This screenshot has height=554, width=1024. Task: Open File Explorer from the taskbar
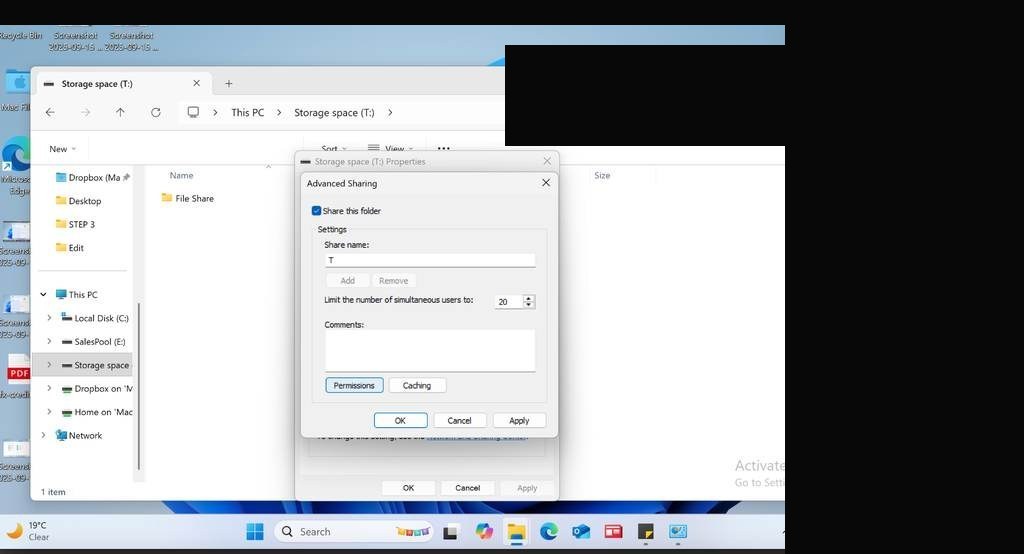click(517, 532)
